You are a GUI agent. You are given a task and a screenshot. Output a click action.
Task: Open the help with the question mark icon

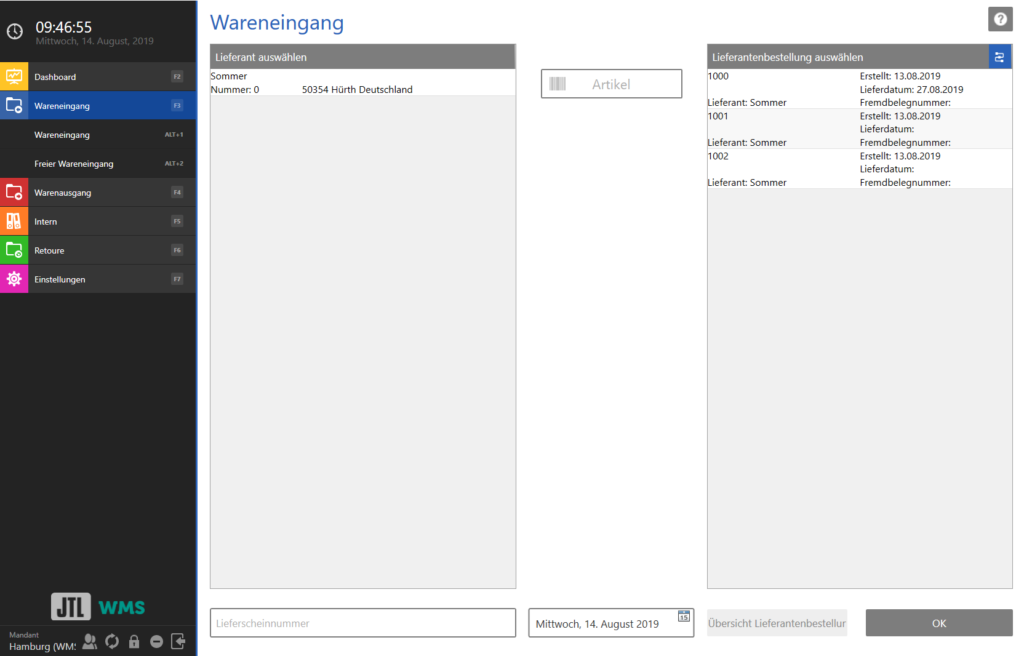pyautogui.click(x=999, y=19)
